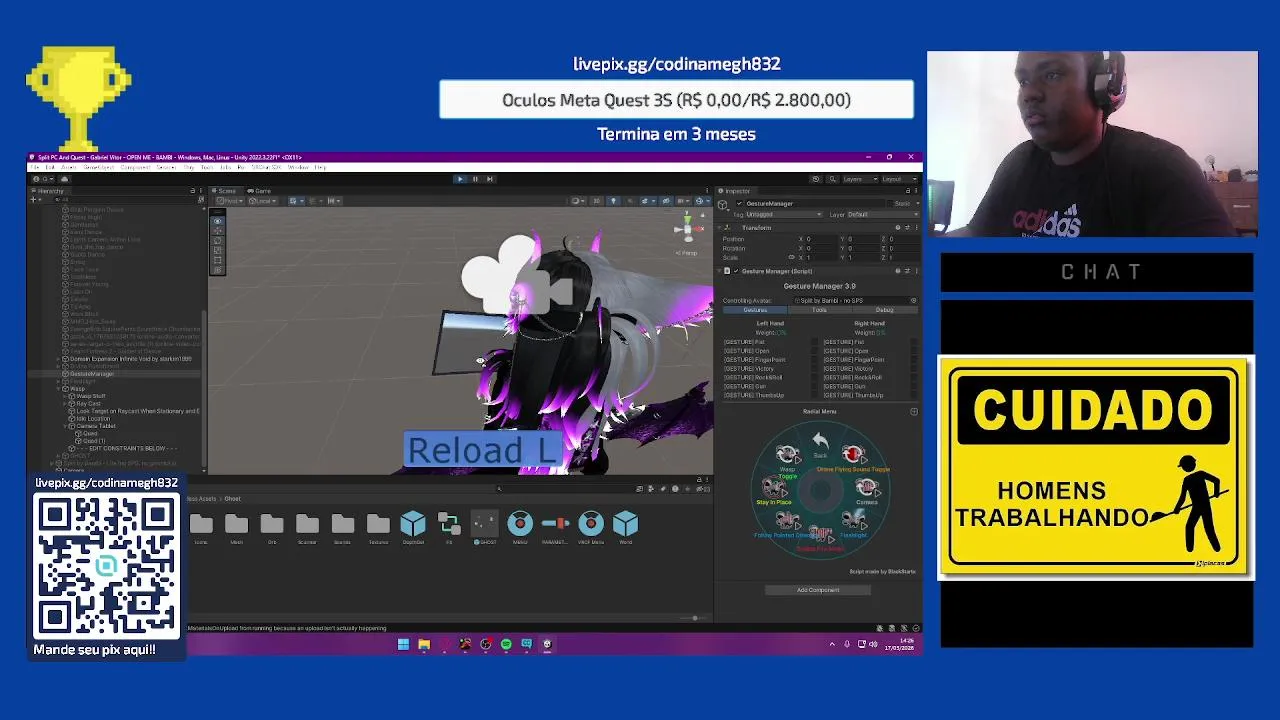This screenshot has width=1280, height=720.
Task: Toggle left hand Fist gesture checkbox
Action: [814, 342]
